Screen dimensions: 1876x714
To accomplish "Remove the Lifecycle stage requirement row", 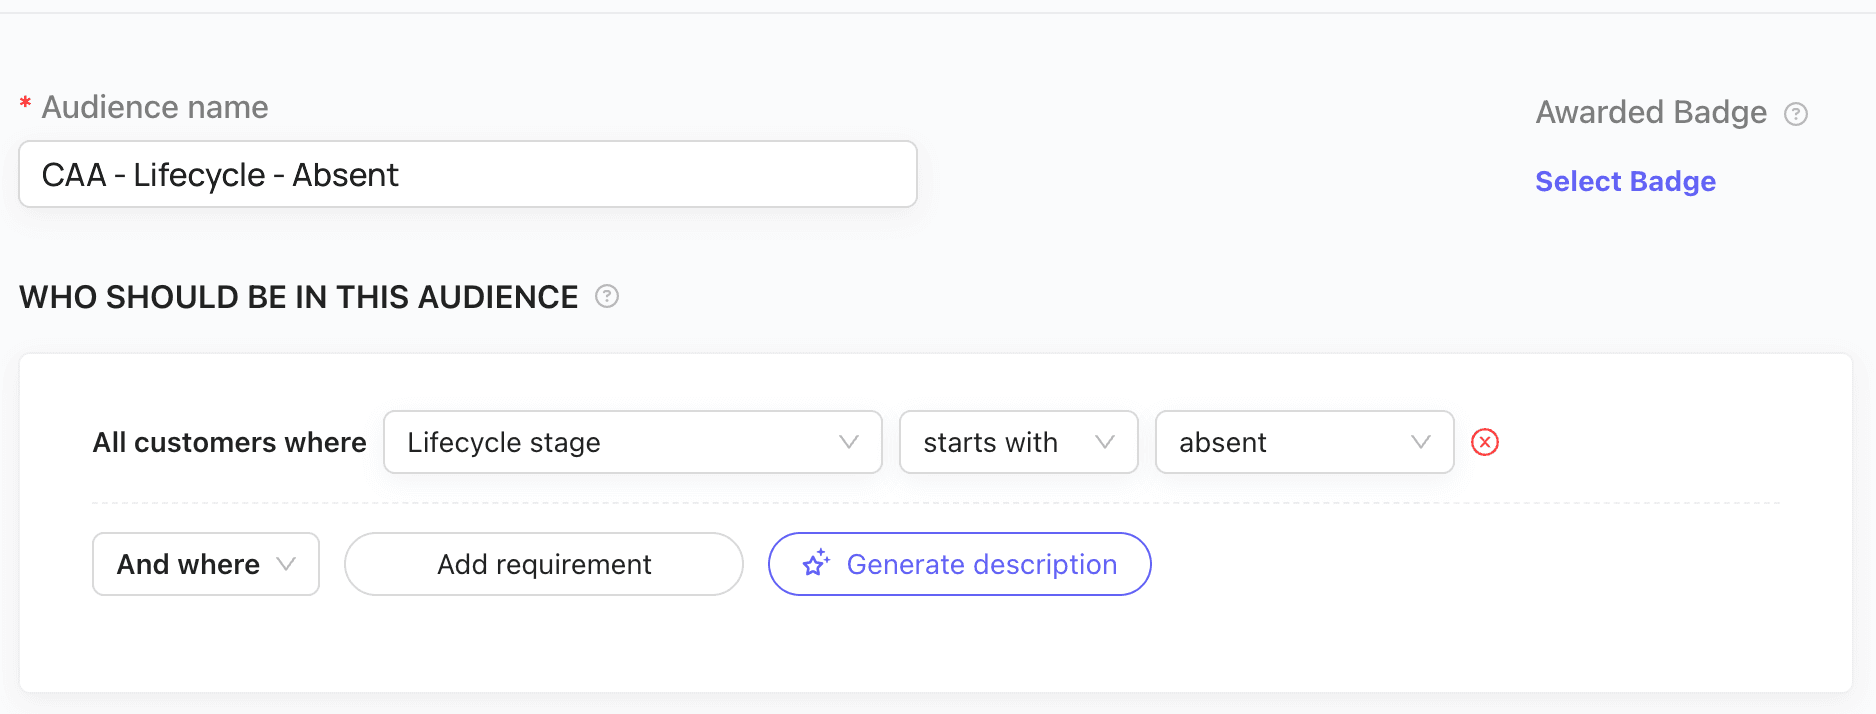I will tap(1485, 442).
